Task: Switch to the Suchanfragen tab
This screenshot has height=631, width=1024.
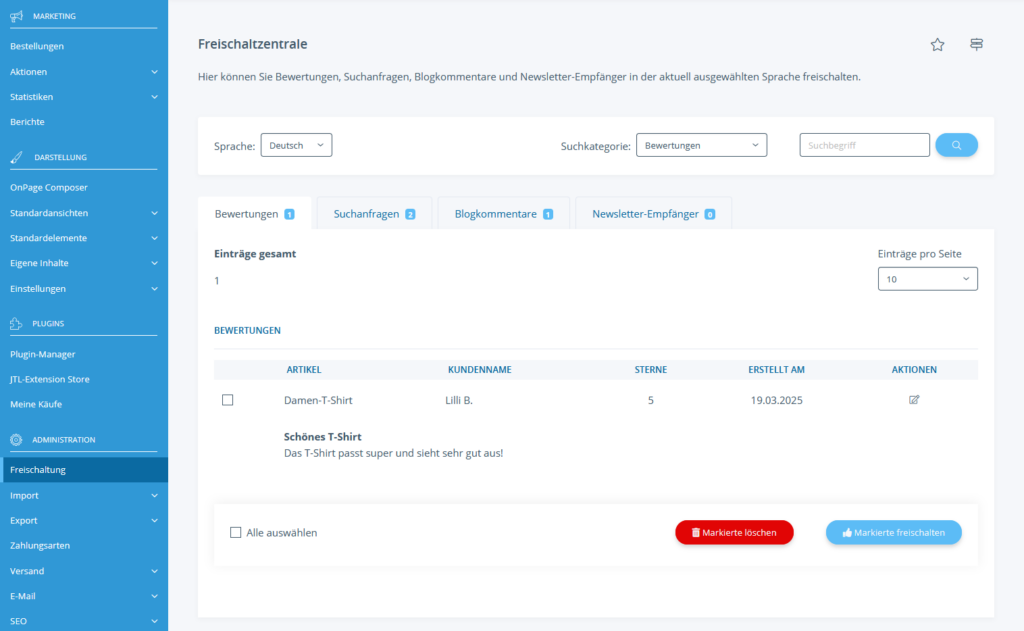Action: click(374, 213)
